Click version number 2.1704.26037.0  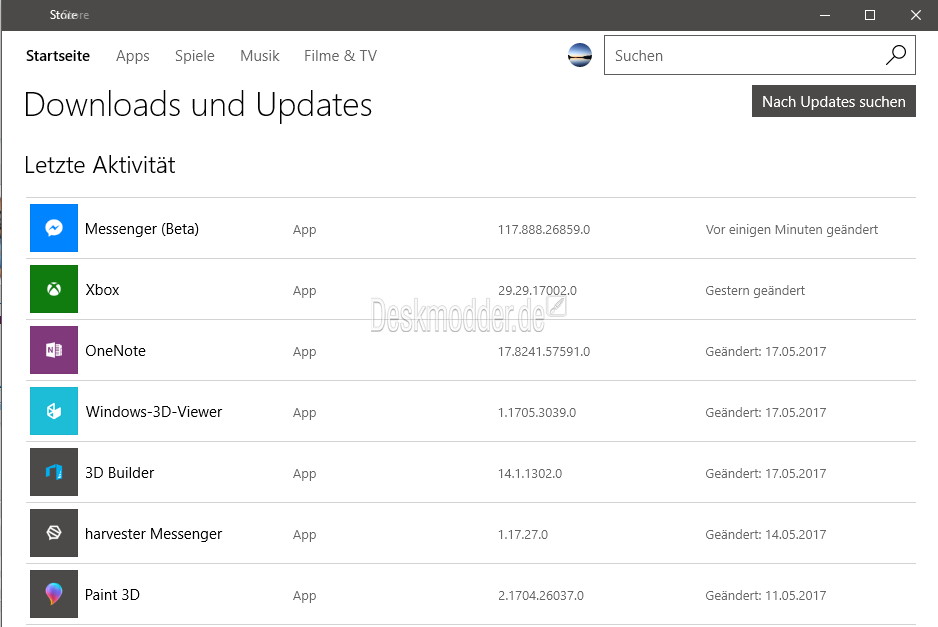[541, 596]
